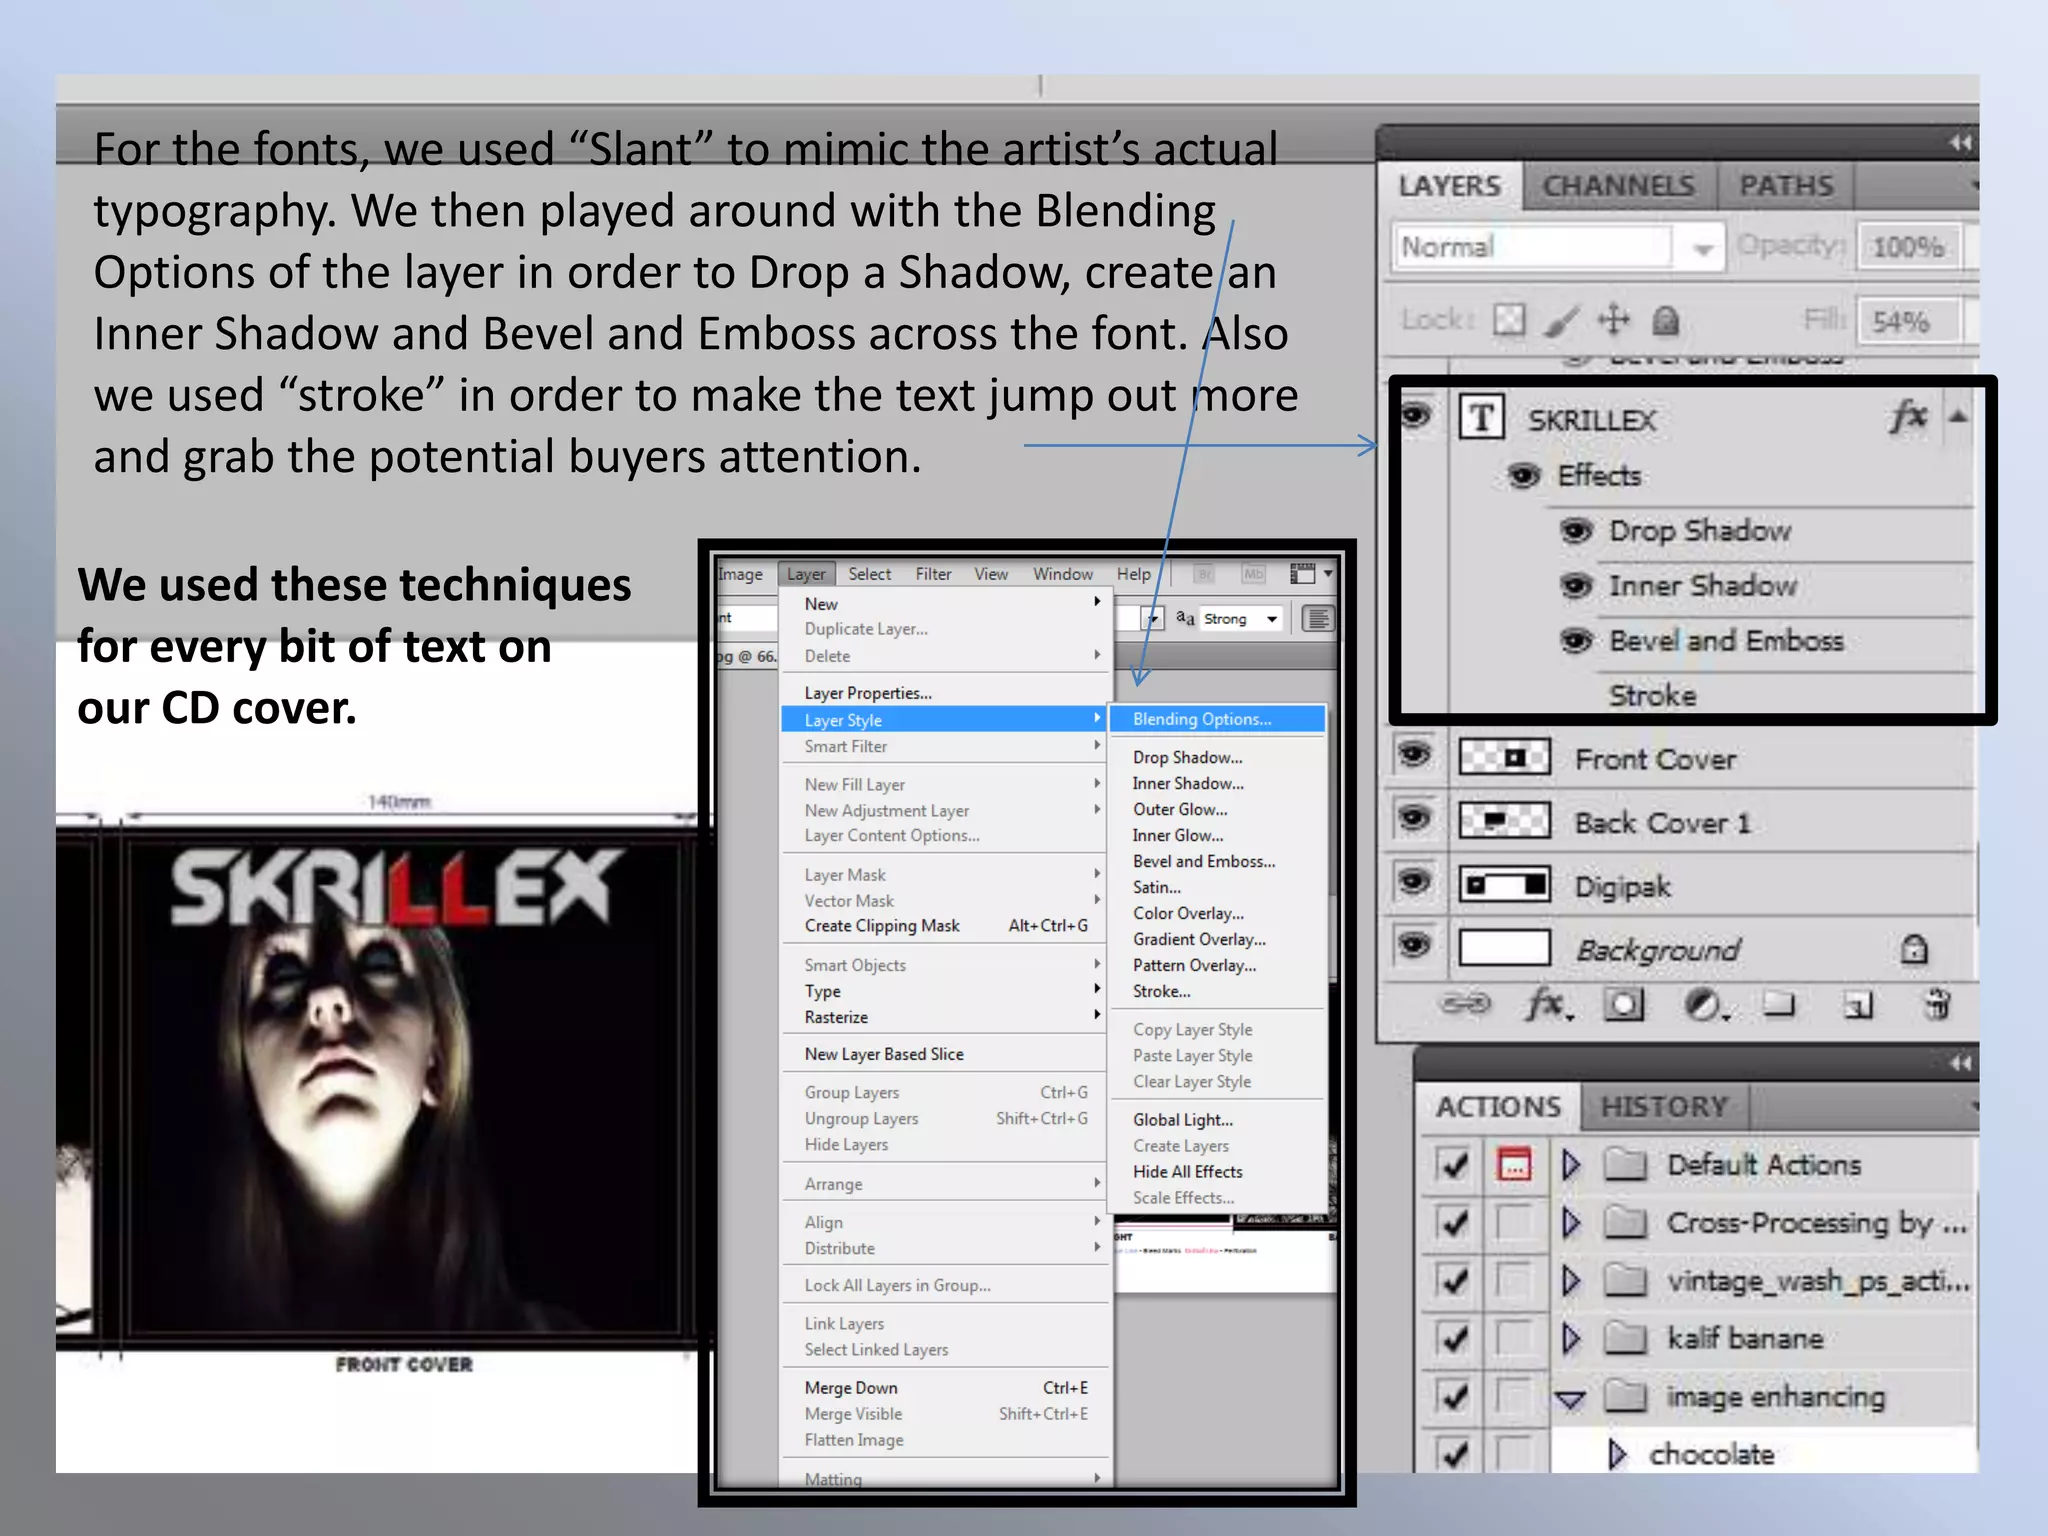Click the delete layer trash icon
The height and width of the screenshot is (1536, 2048).
coord(1937,1003)
